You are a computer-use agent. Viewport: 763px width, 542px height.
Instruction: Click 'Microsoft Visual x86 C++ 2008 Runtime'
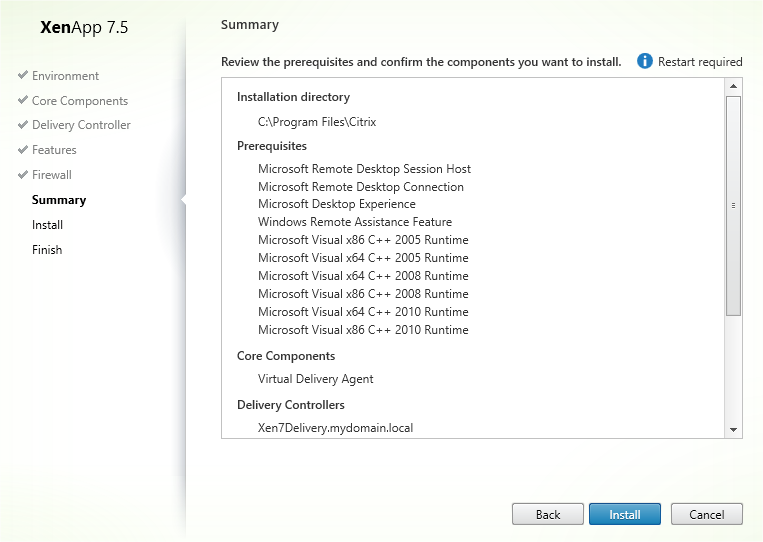[363, 294]
